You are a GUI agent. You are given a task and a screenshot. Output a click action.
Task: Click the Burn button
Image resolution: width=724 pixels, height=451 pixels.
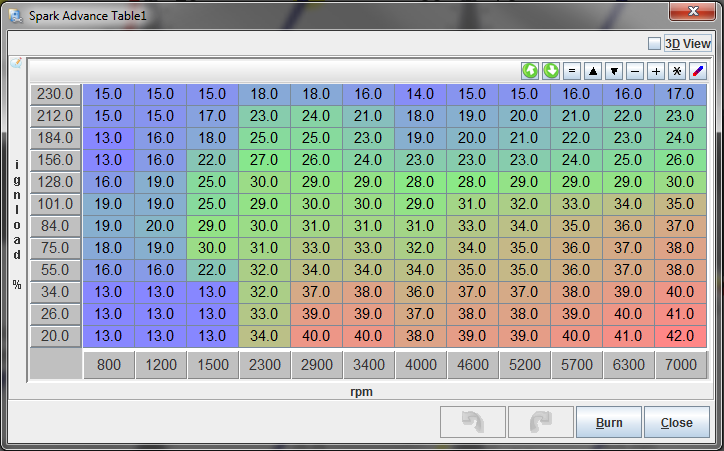(609, 422)
